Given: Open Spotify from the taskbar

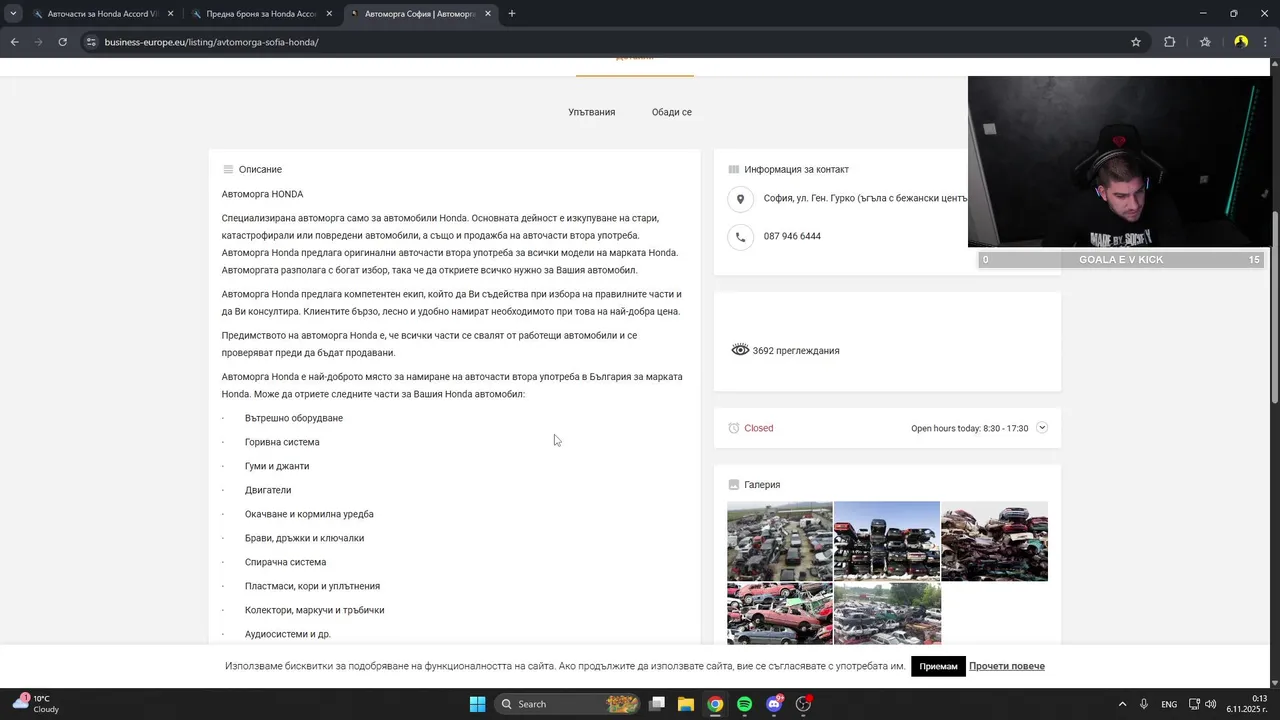Looking at the screenshot, I should tap(744, 704).
